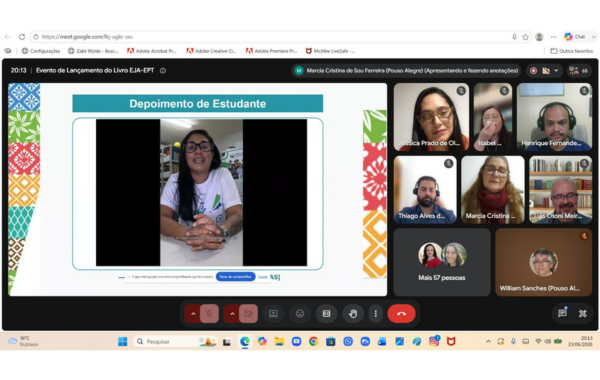Toggle closed captions in the call bar
The height and width of the screenshot is (380, 600).
(x=326, y=314)
